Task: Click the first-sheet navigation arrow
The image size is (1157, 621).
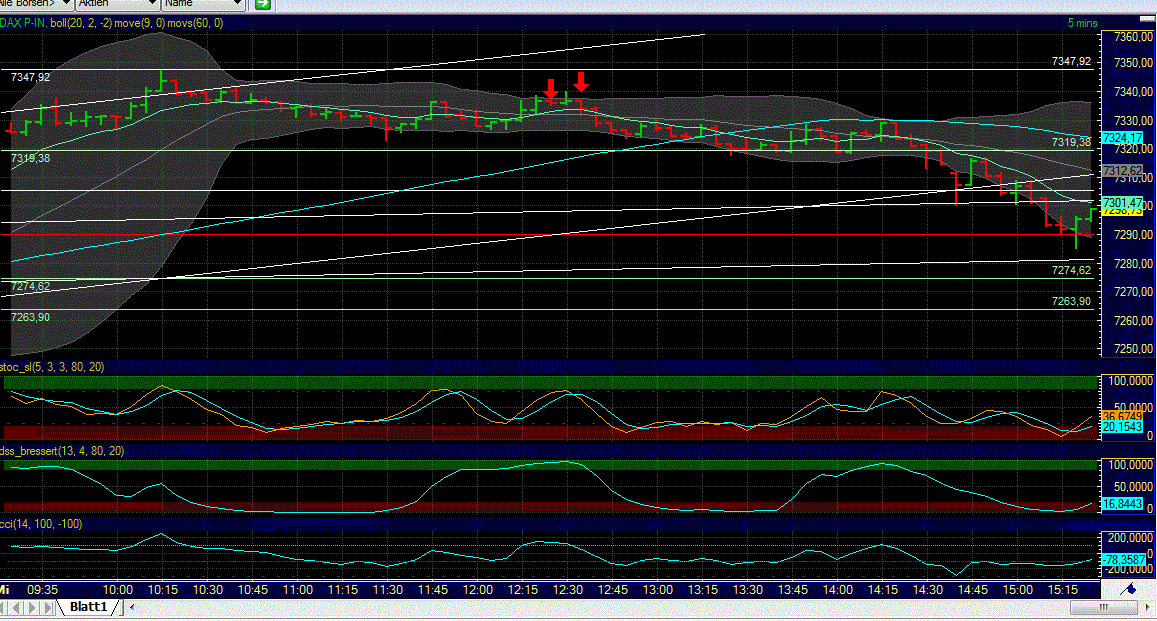Action: tap(2, 607)
